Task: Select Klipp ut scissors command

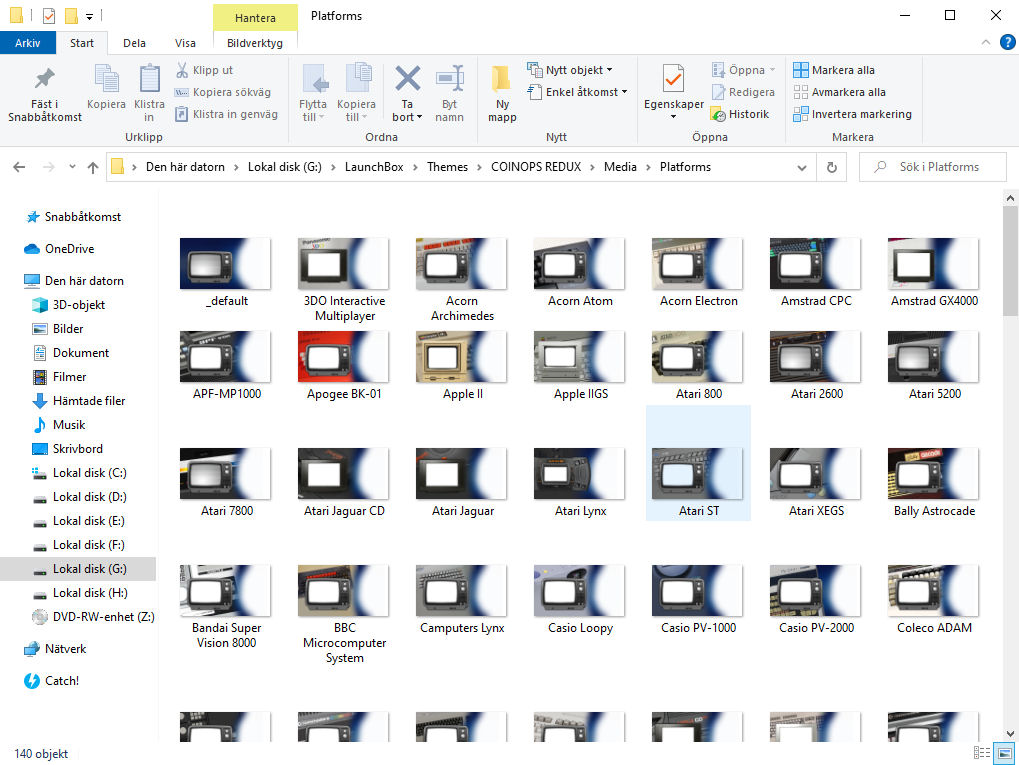Action: 204,70
